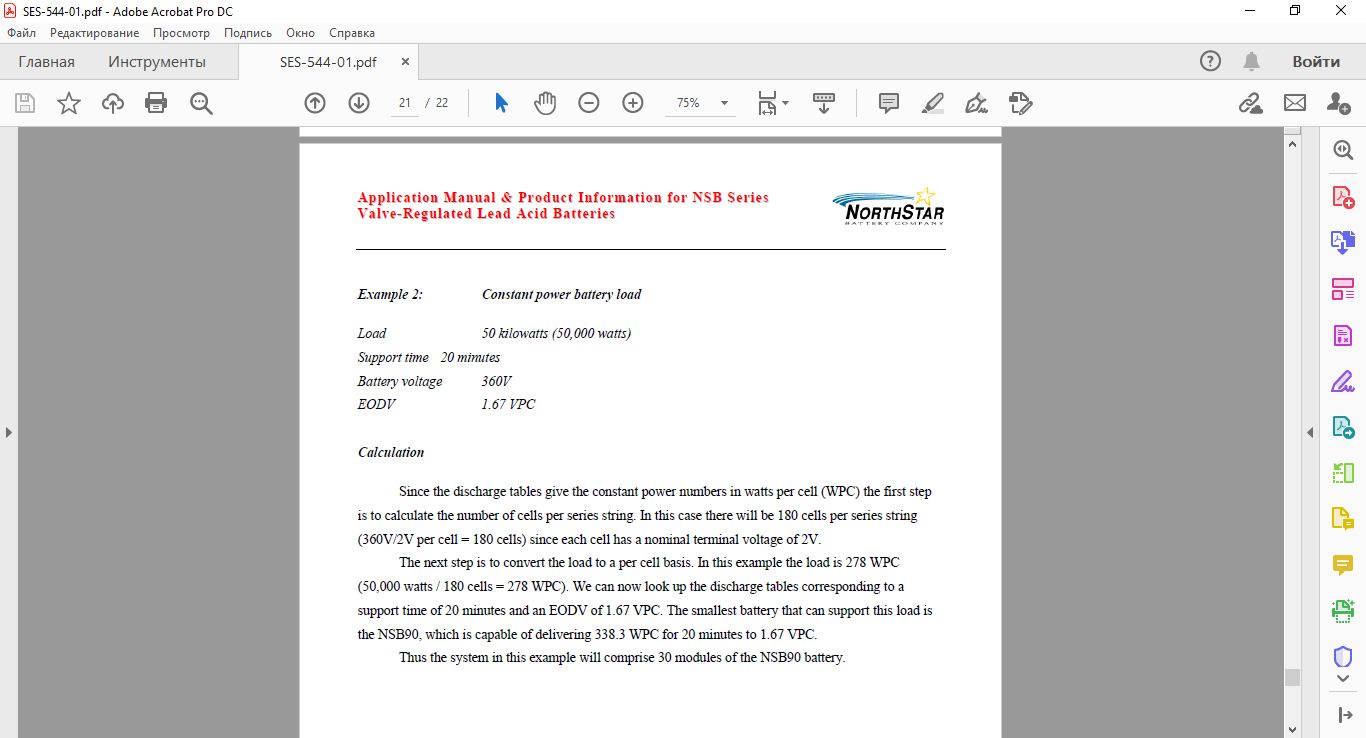Click the '360V' battery voltage value

coord(497,381)
